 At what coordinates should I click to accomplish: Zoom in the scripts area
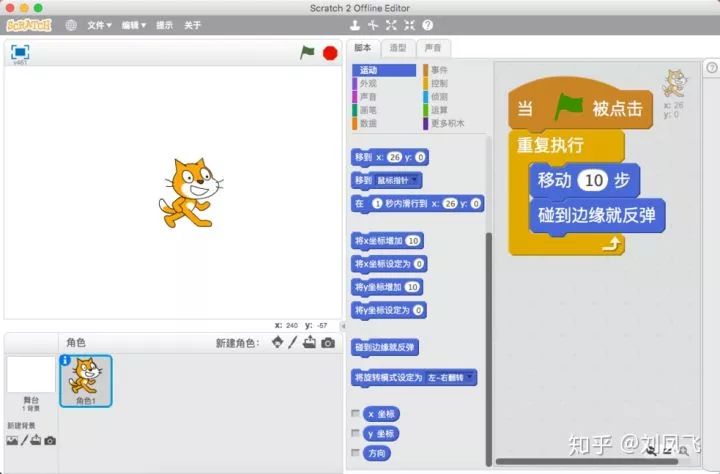[684, 451]
